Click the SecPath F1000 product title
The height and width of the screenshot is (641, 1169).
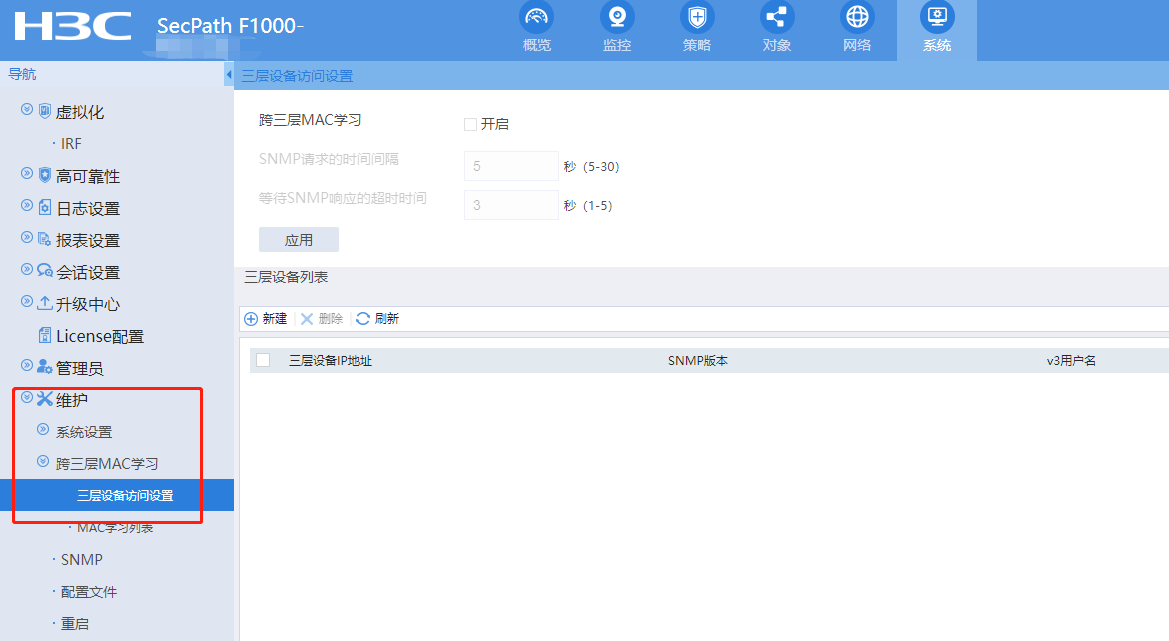pyautogui.click(x=230, y=26)
